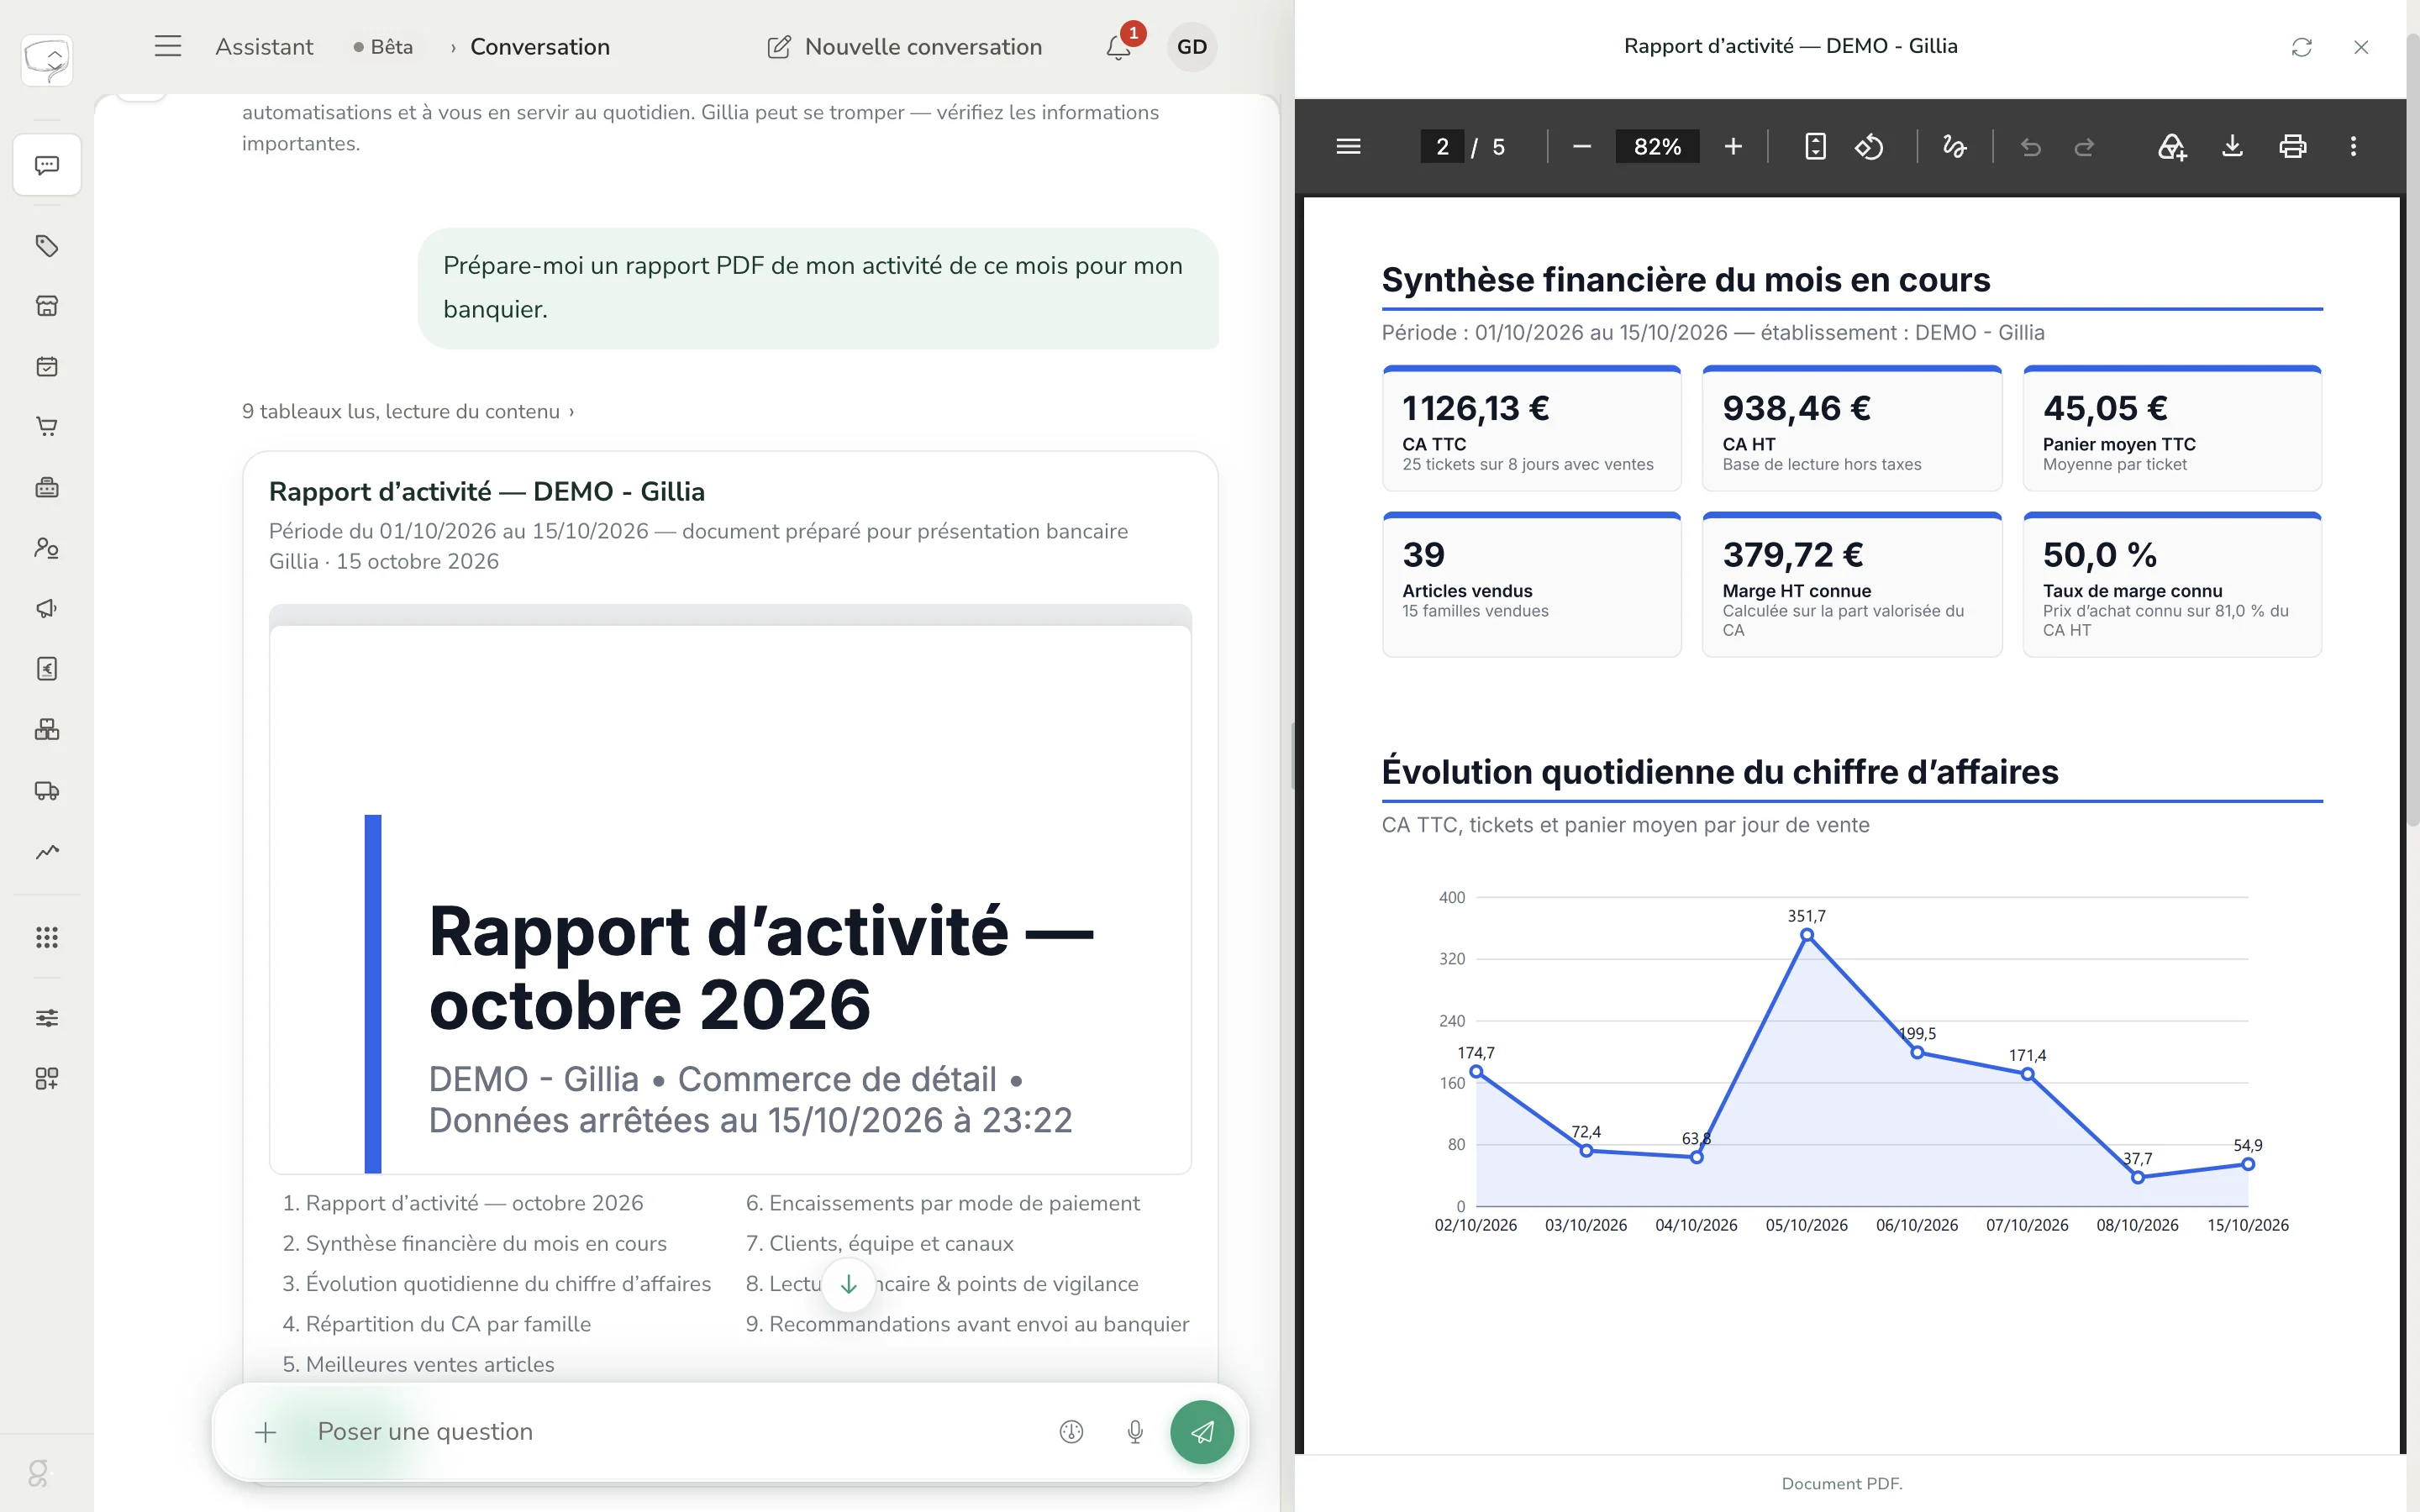This screenshot has height=1512, width=2420.
Task: Save the PDF to Drive
Action: click(2171, 147)
